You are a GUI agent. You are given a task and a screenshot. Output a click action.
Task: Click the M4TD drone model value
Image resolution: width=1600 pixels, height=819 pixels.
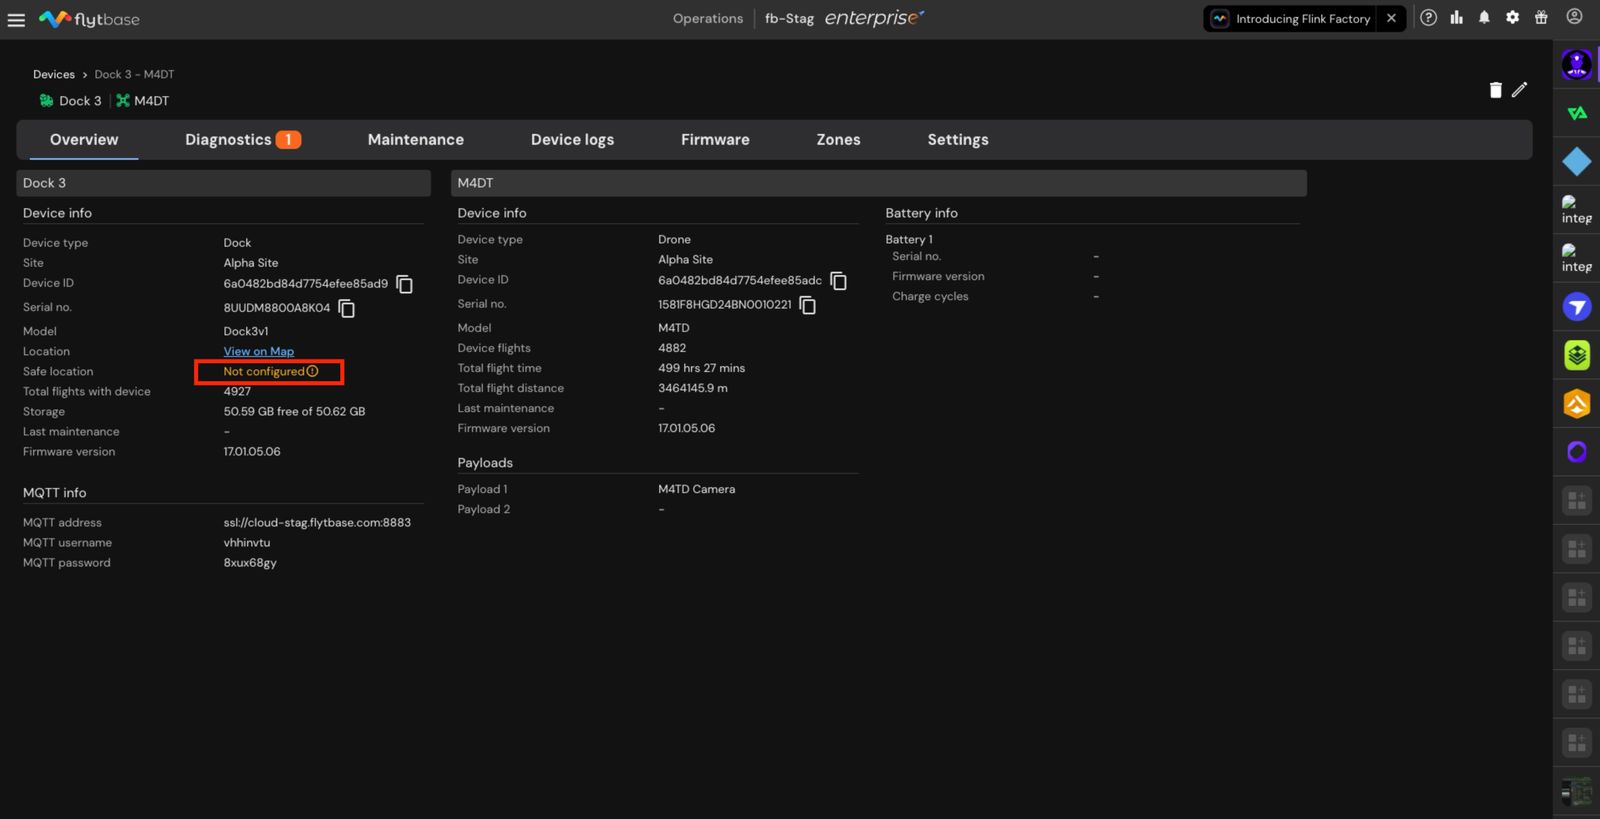tap(674, 328)
